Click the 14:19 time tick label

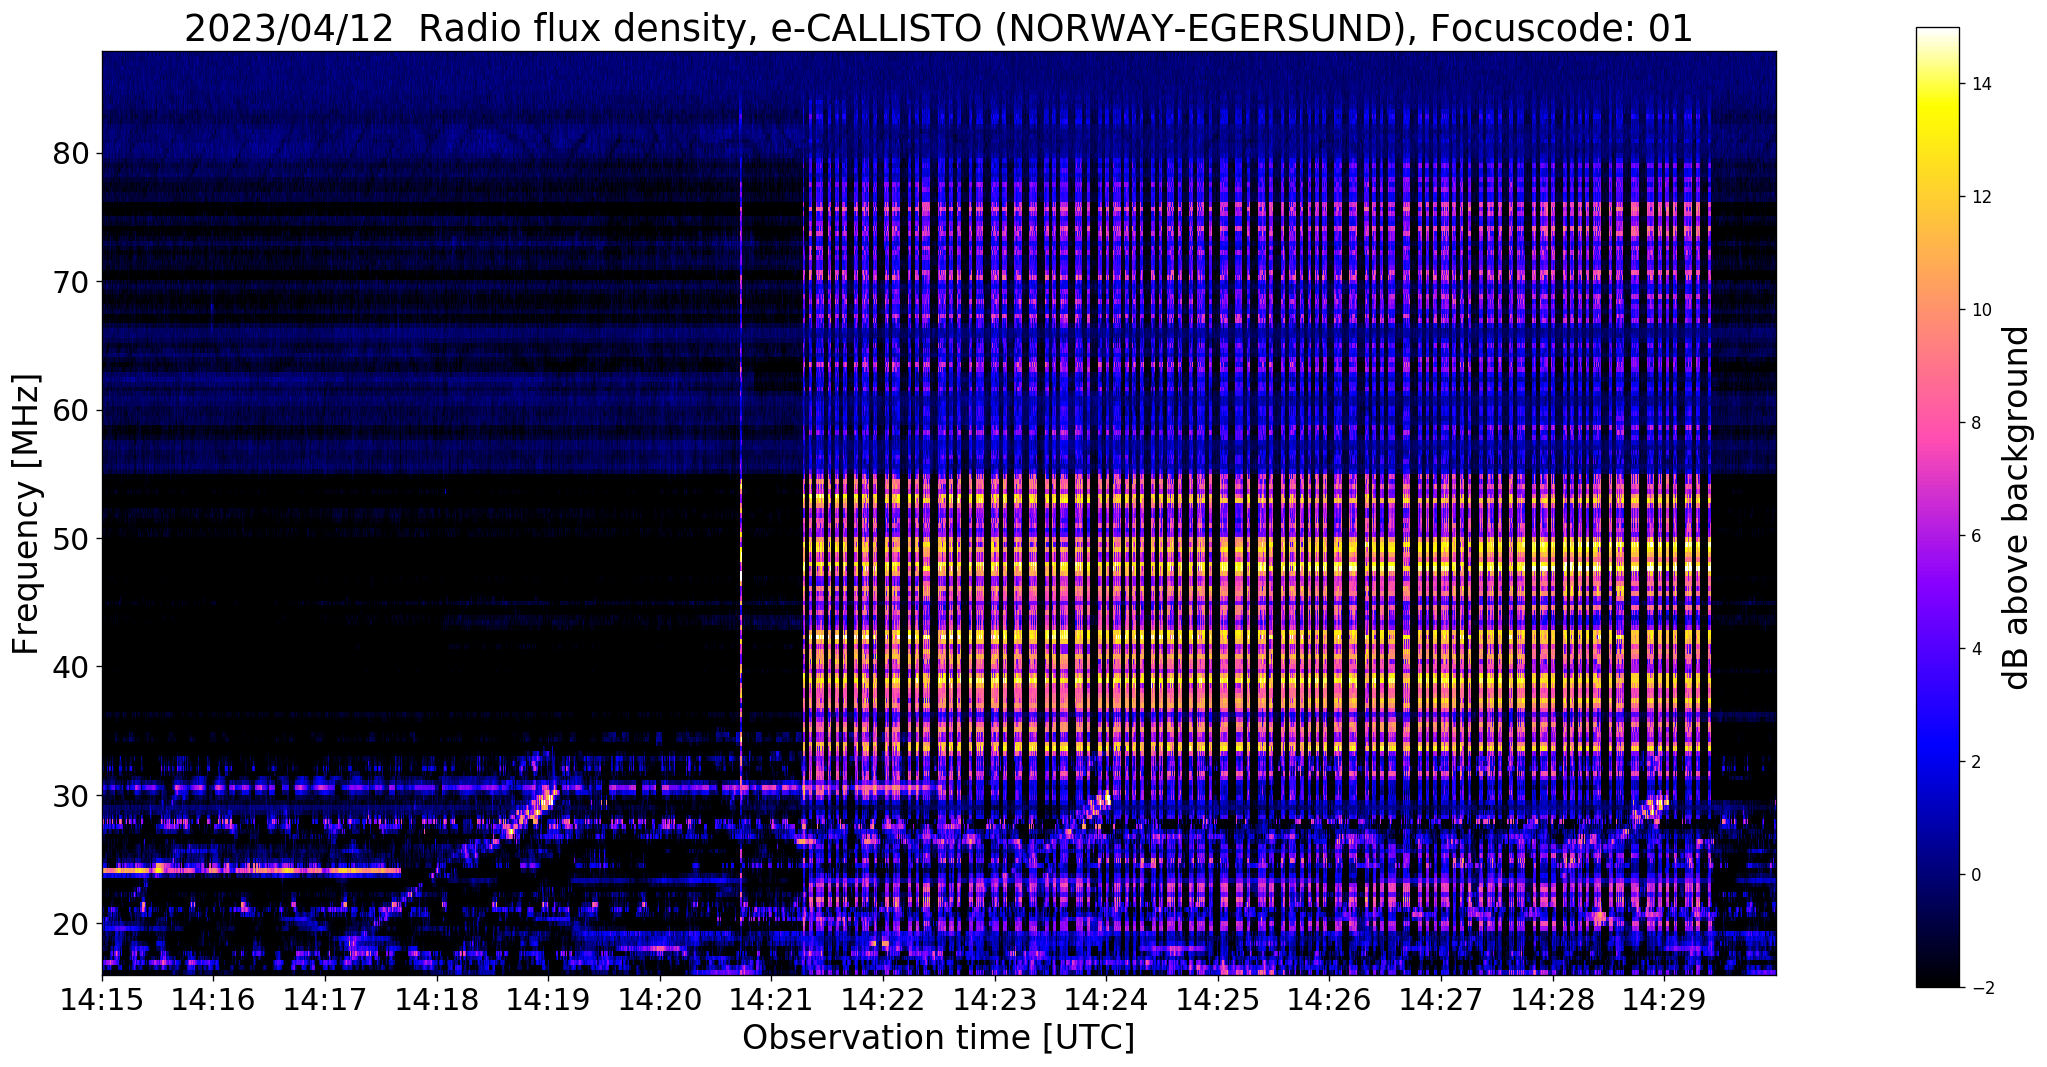pyautogui.click(x=548, y=999)
